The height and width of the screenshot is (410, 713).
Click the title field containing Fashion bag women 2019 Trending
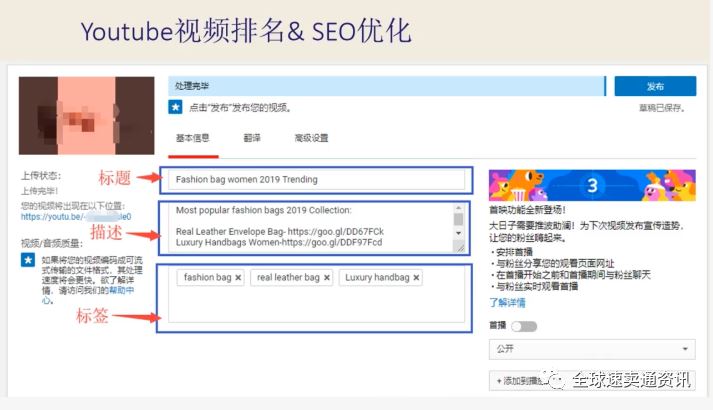[x=316, y=180]
